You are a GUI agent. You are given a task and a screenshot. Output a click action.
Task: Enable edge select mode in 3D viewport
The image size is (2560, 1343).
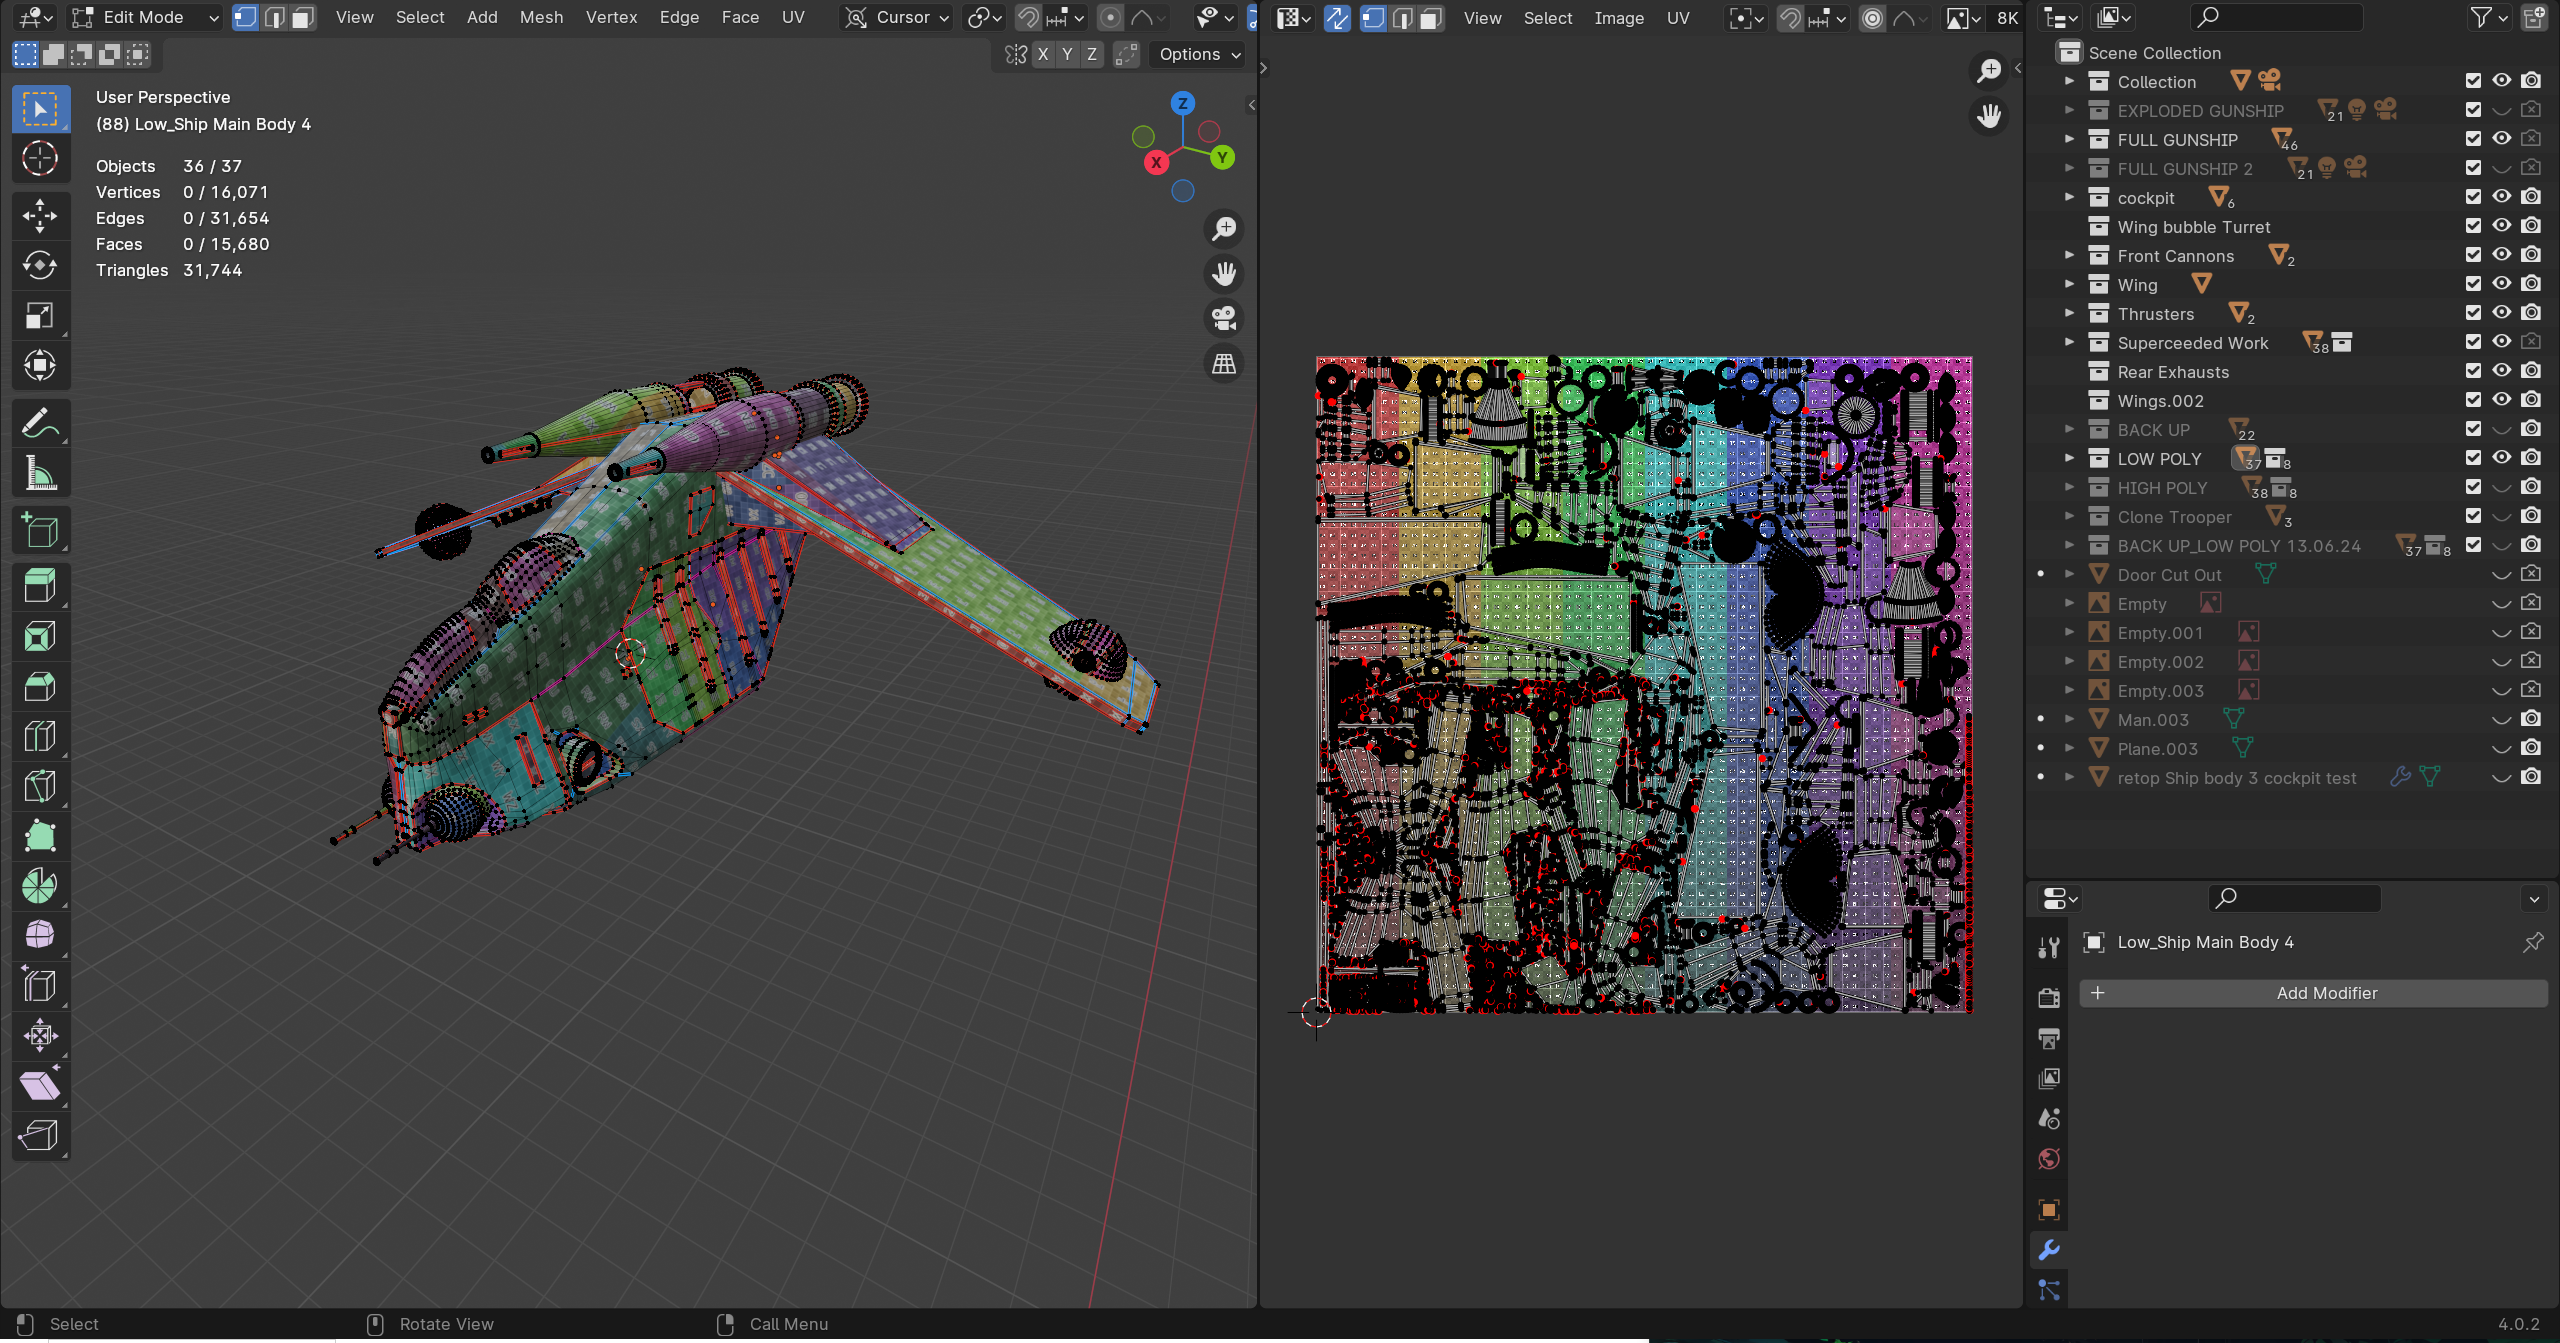[x=274, y=17]
